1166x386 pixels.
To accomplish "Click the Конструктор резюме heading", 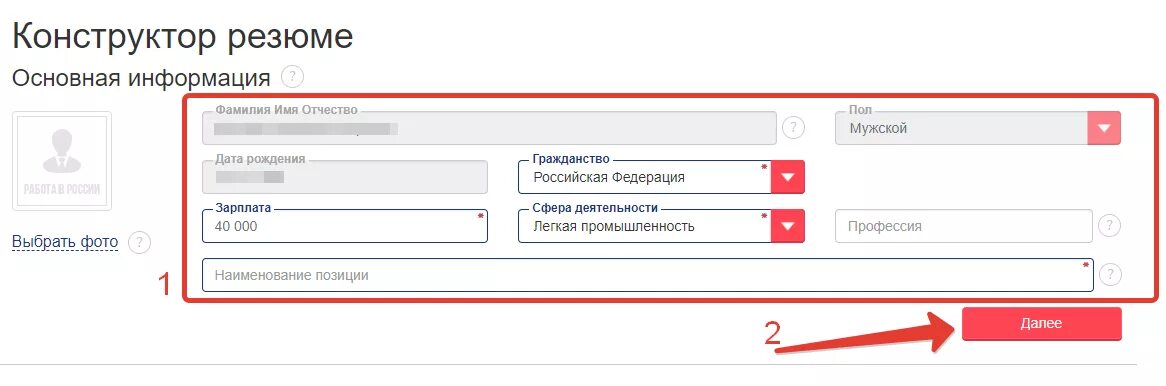I will point(182,35).
